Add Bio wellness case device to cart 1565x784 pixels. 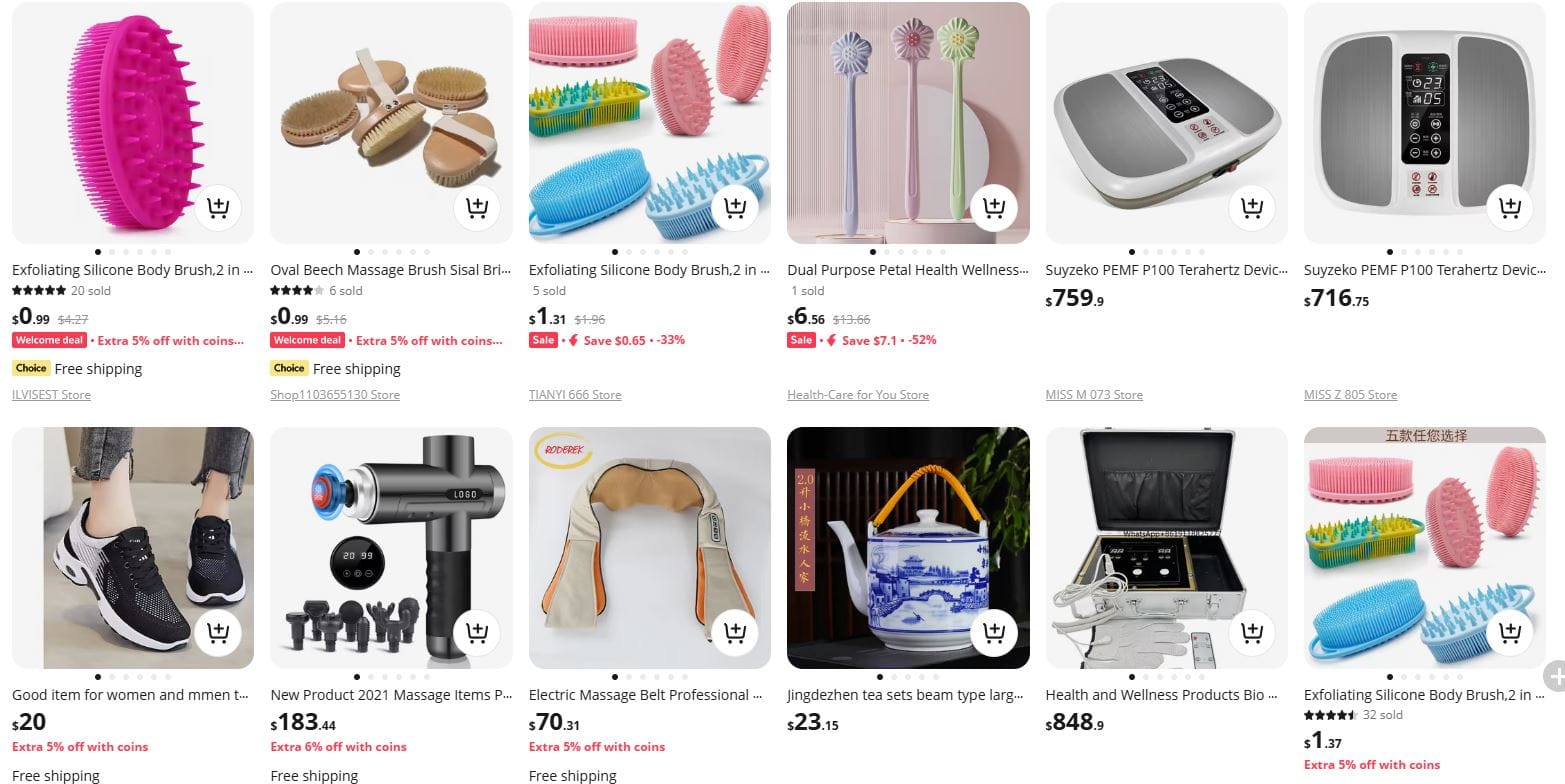(x=1252, y=633)
